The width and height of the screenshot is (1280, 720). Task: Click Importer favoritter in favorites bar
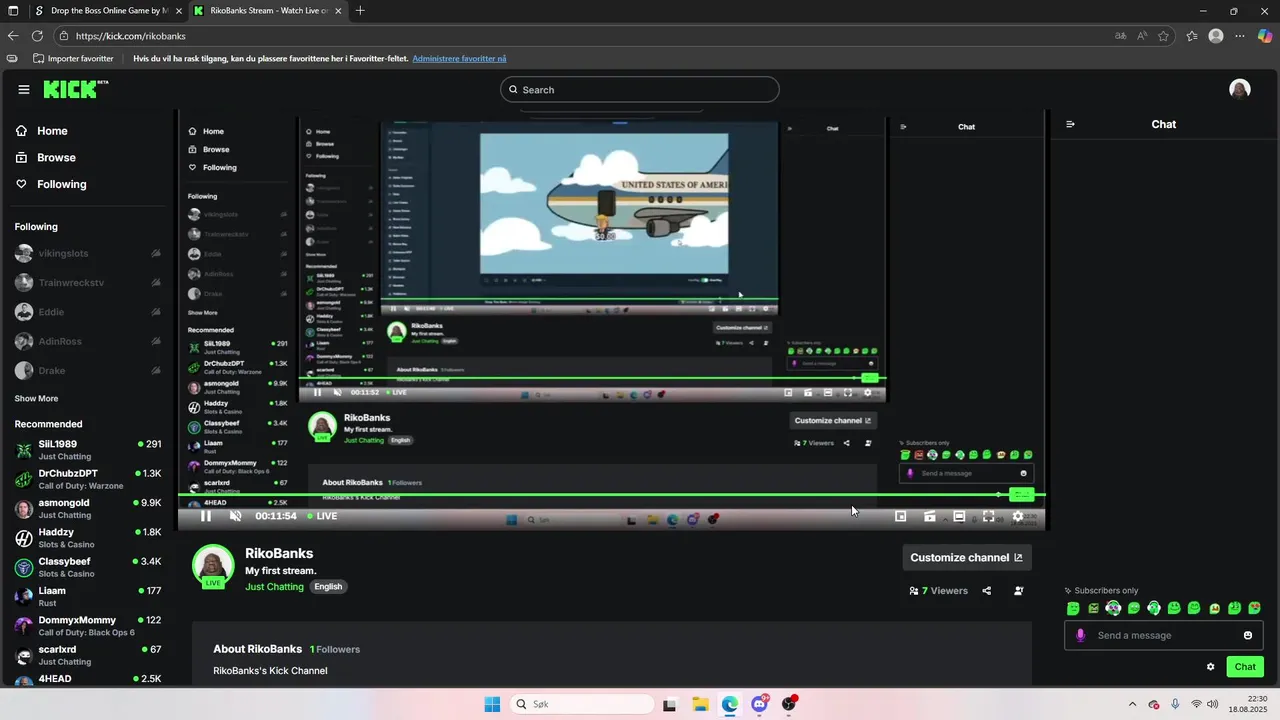pyautogui.click(x=73, y=59)
